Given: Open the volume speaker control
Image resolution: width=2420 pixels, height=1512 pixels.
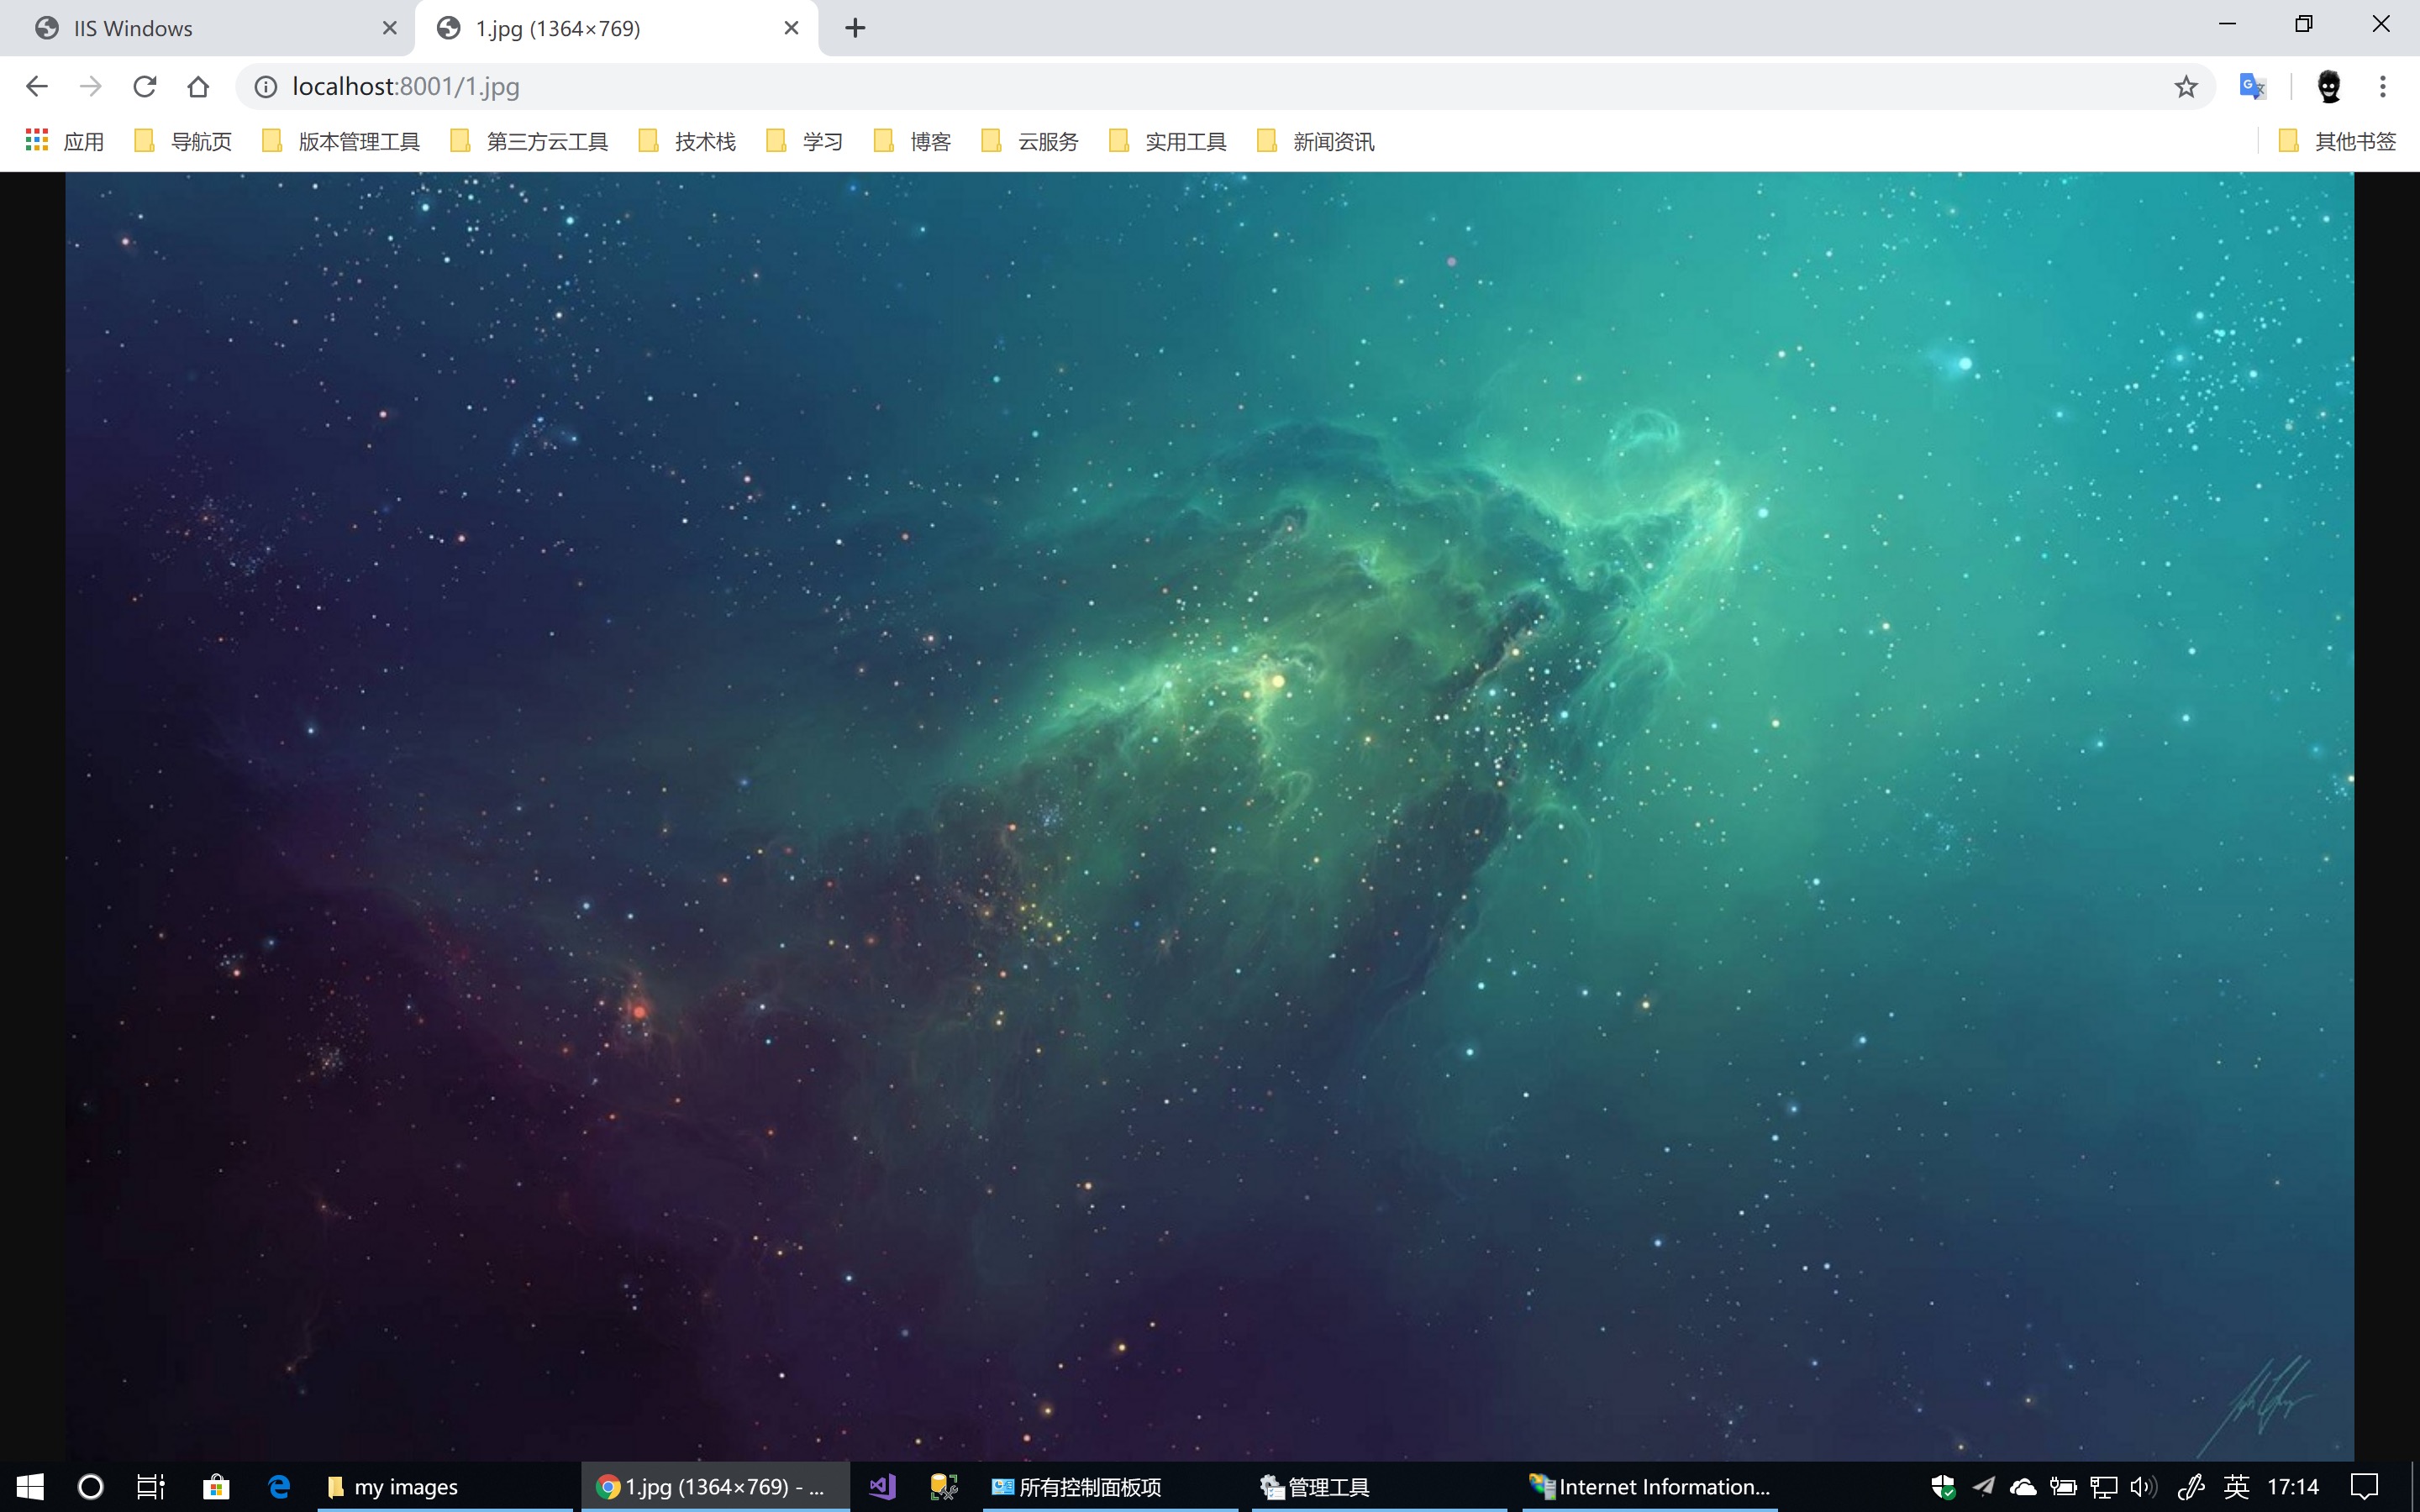Looking at the screenshot, I should click(2144, 1487).
